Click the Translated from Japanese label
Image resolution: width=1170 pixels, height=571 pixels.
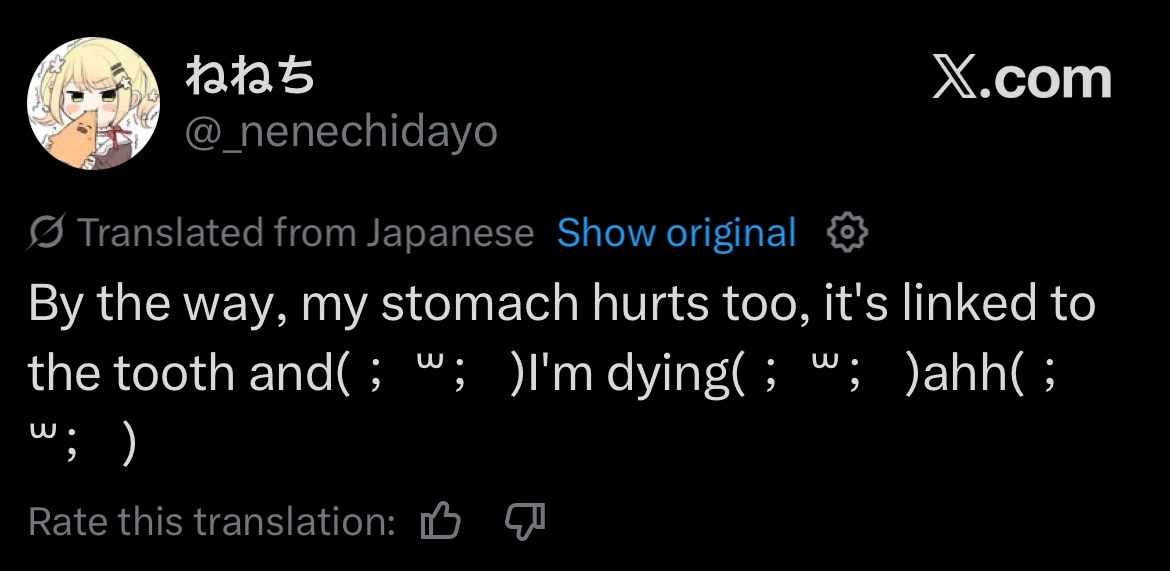point(305,233)
